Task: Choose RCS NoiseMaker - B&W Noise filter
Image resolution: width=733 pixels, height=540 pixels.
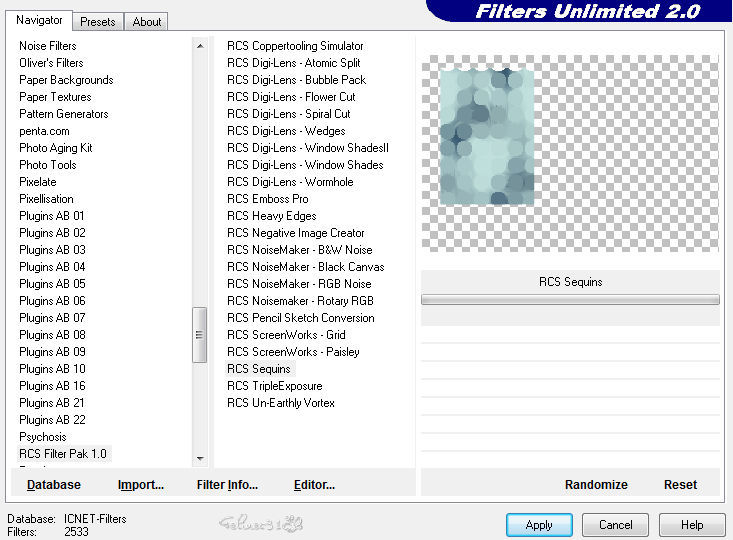Action: click(300, 250)
